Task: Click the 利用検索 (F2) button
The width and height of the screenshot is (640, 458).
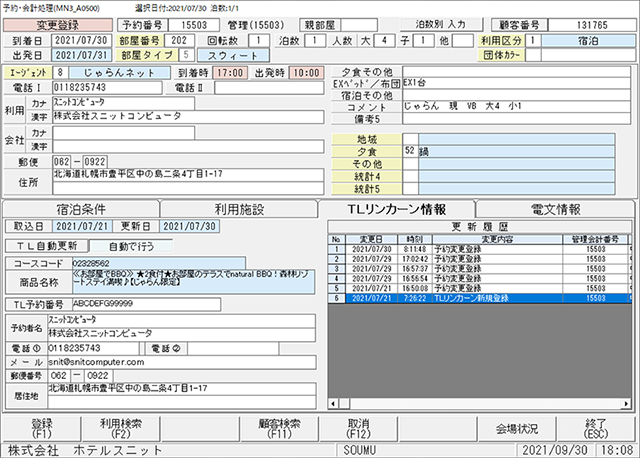Action: coord(121,428)
